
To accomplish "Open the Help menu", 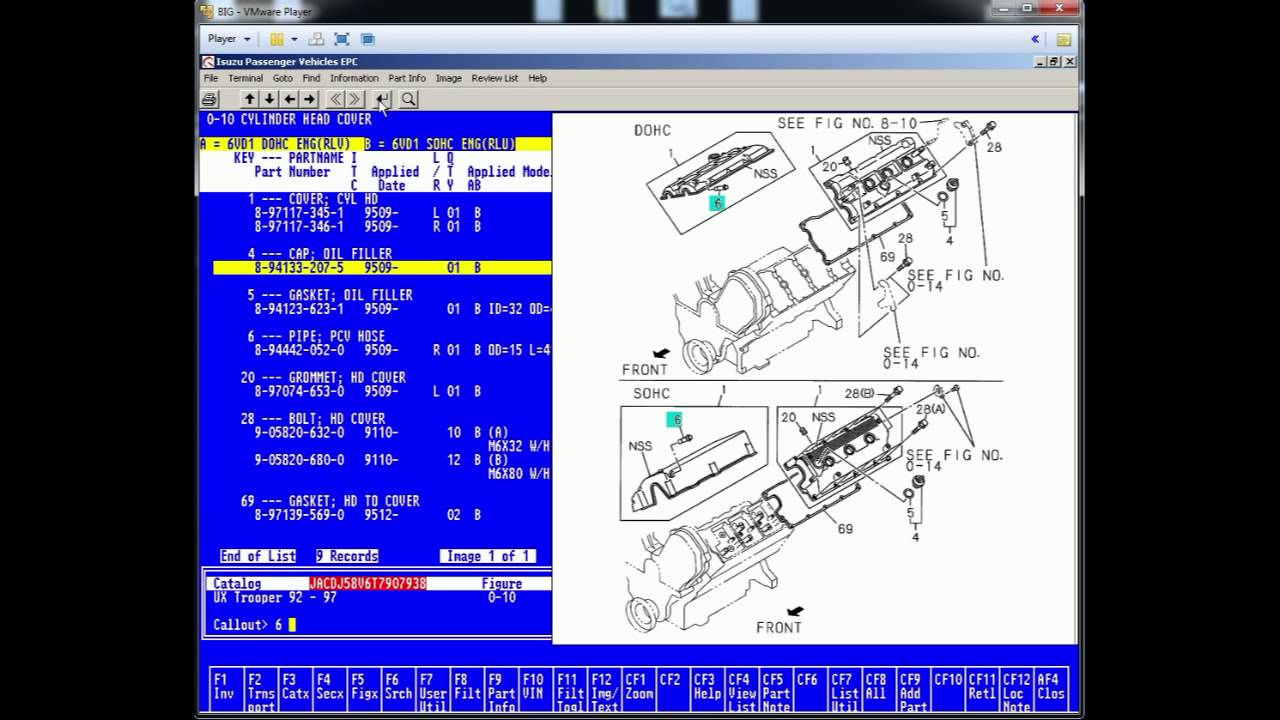I will (x=537, y=78).
